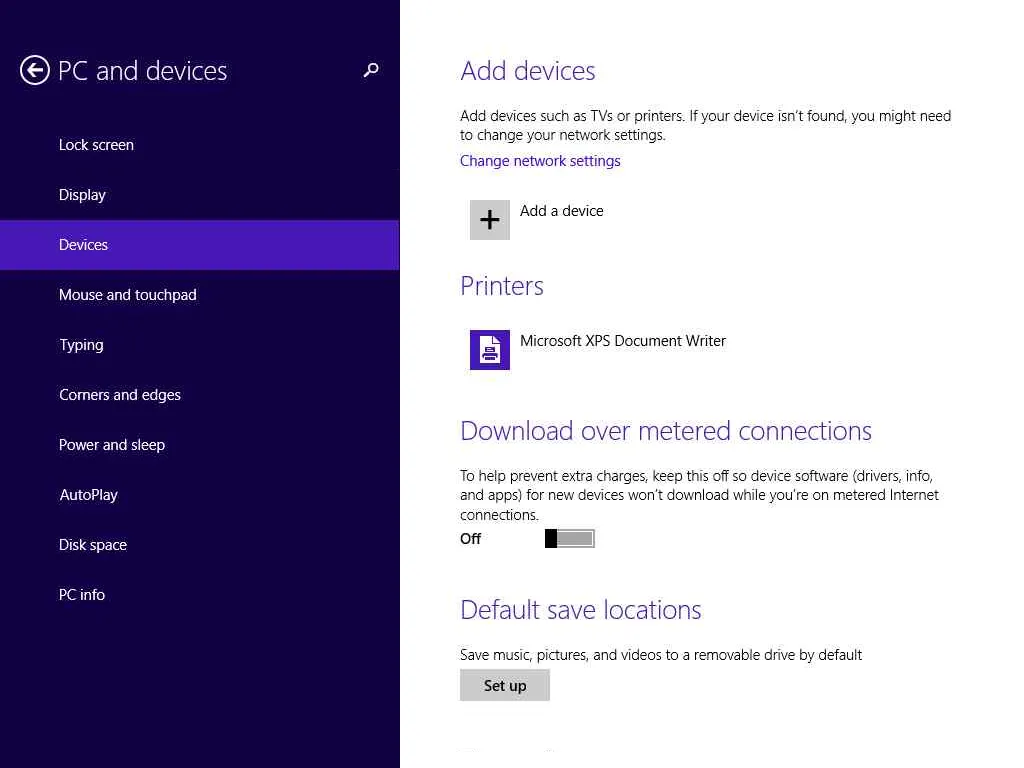This screenshot has height=768, width=1024.
Task: Open AutoPlay settings
Action: coord(88,495)
